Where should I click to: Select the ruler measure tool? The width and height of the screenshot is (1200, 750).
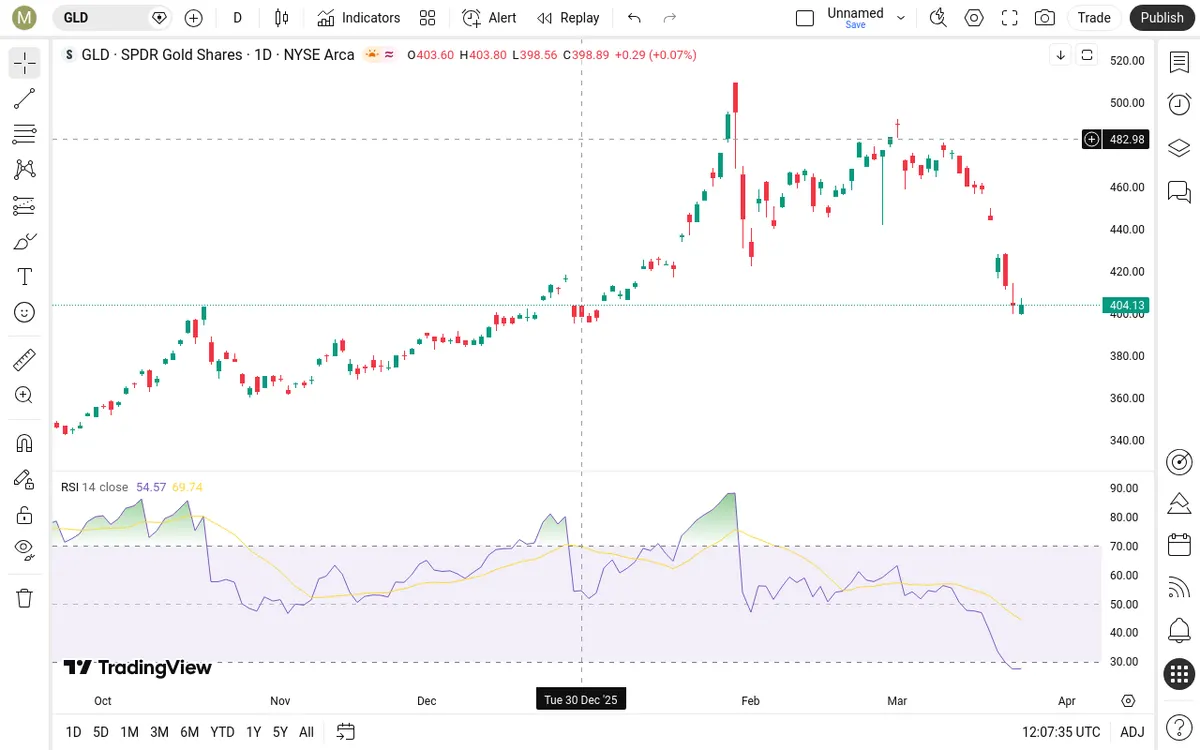pos(25,359)
